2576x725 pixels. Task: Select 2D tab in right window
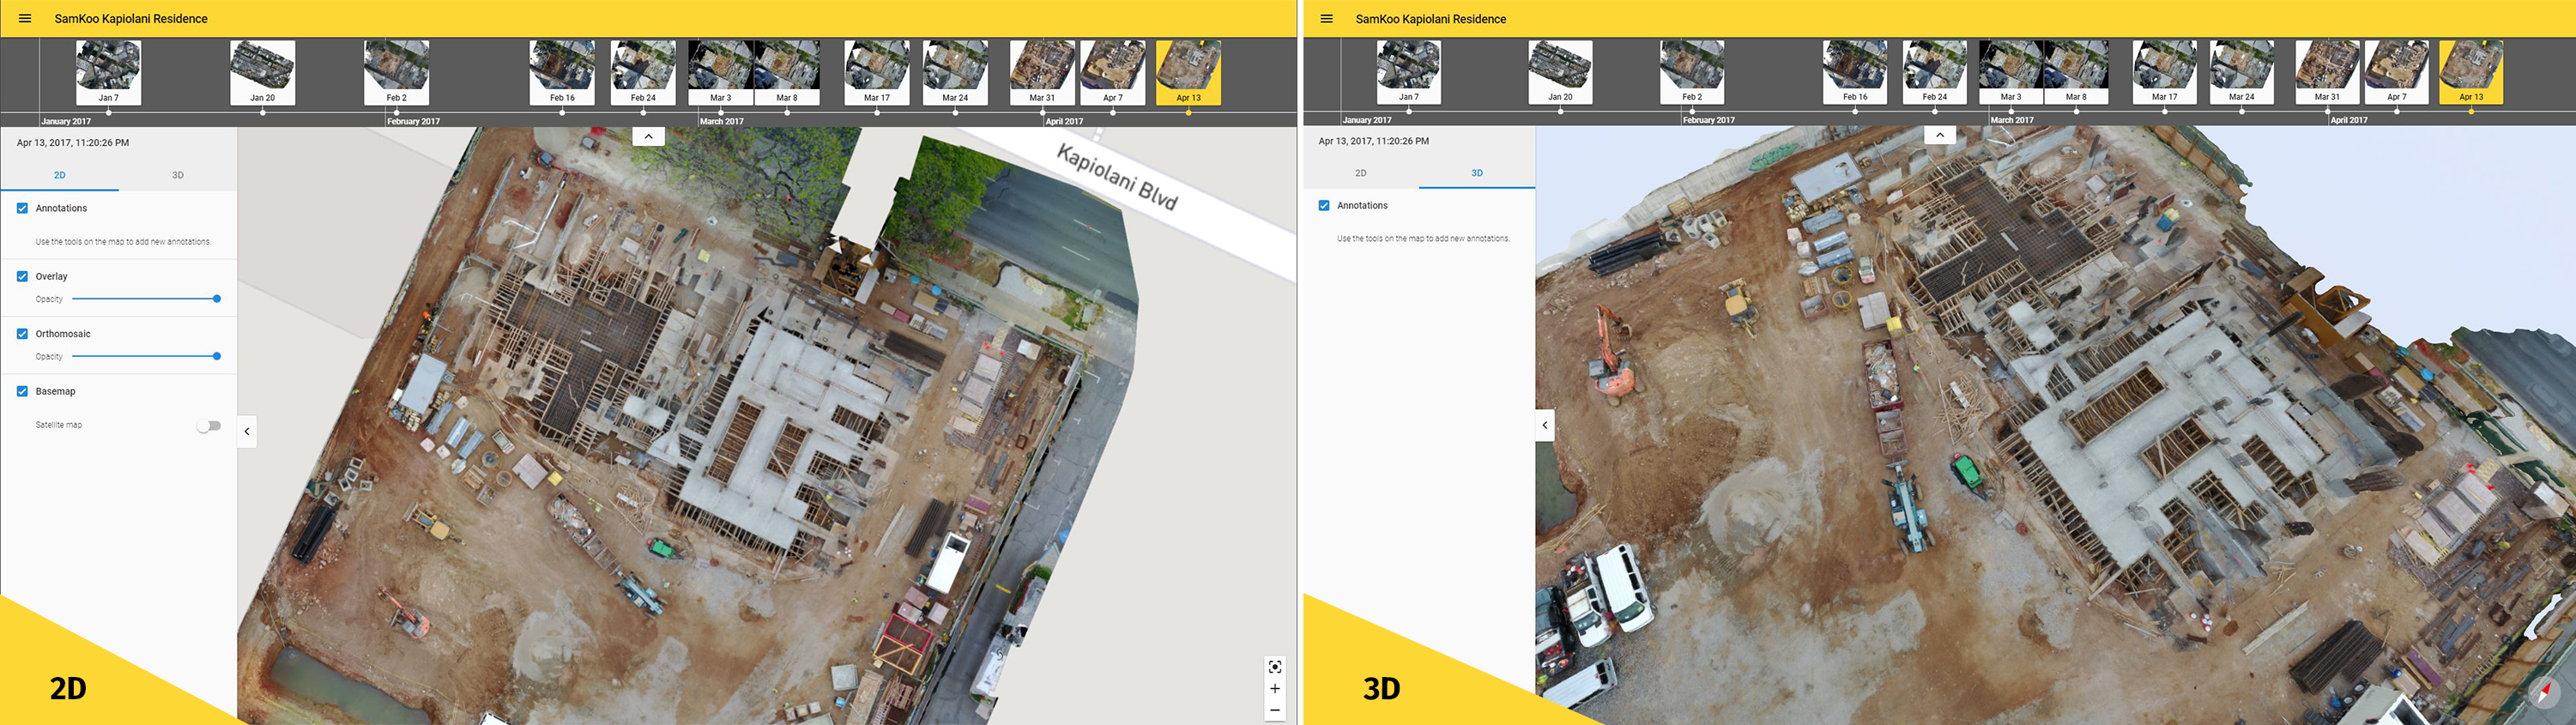pos(1360,173)
